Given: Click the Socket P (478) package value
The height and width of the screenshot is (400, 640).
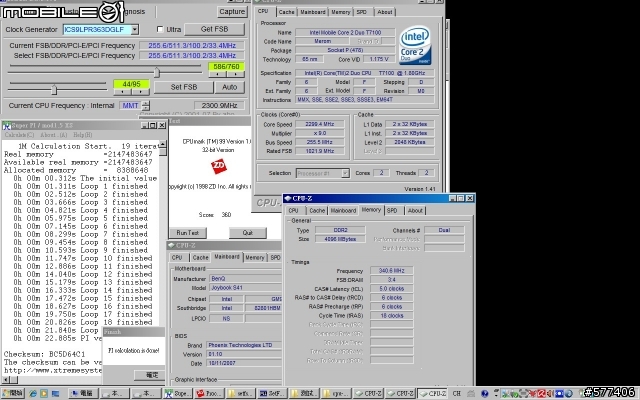Looking at the screenshot, I should [345, 50].
